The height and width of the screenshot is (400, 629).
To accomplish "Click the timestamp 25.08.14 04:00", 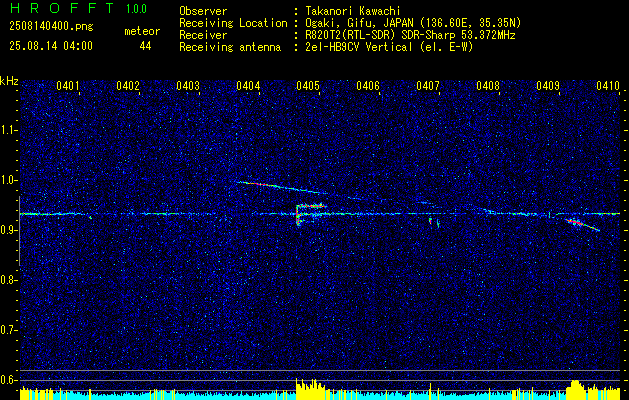I will pyautogui.click(x=51, y=46).
